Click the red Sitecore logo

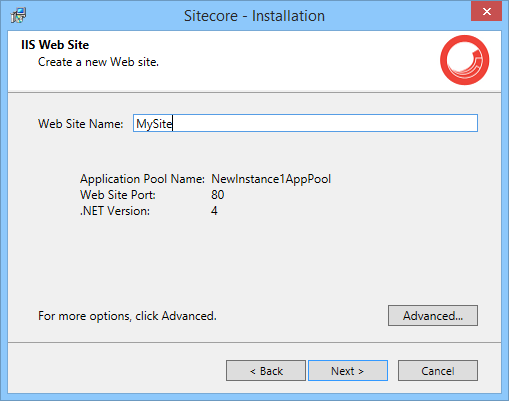tap(464, 60)
